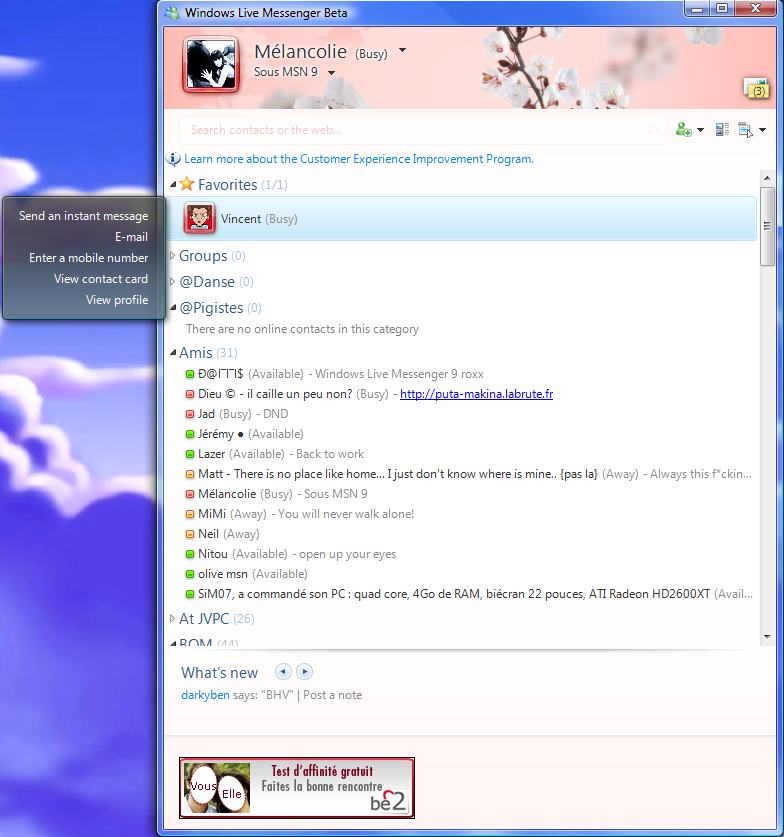Click Post a note
The height and width of the screenshot is (837, 784).
[332, 695]
